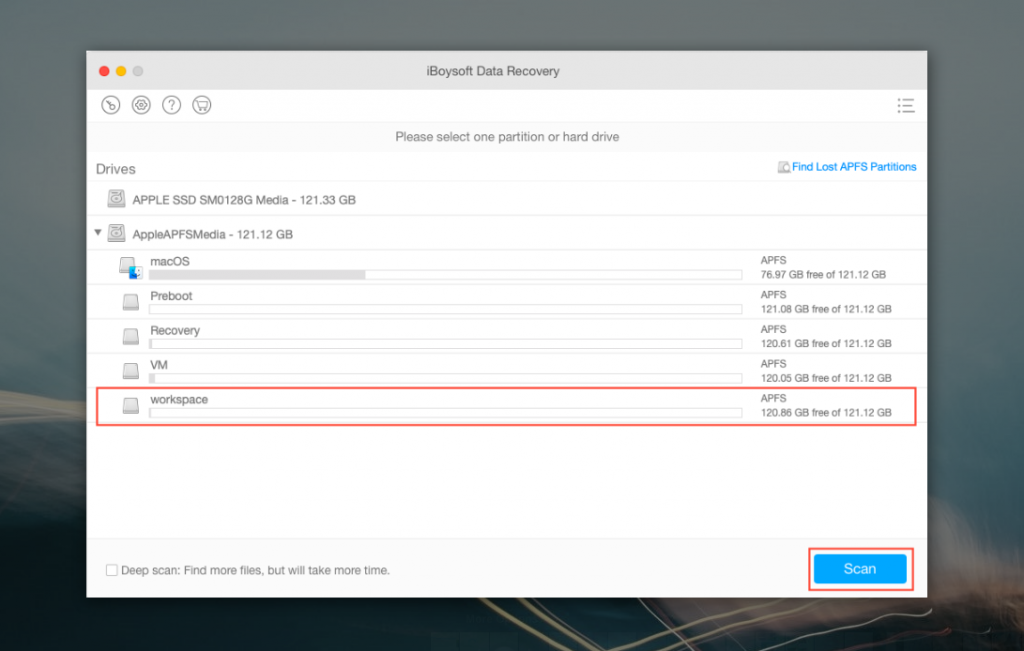Click the APFS label in the workspace row
1024x651 pixels.
click(x=773, y=398)
